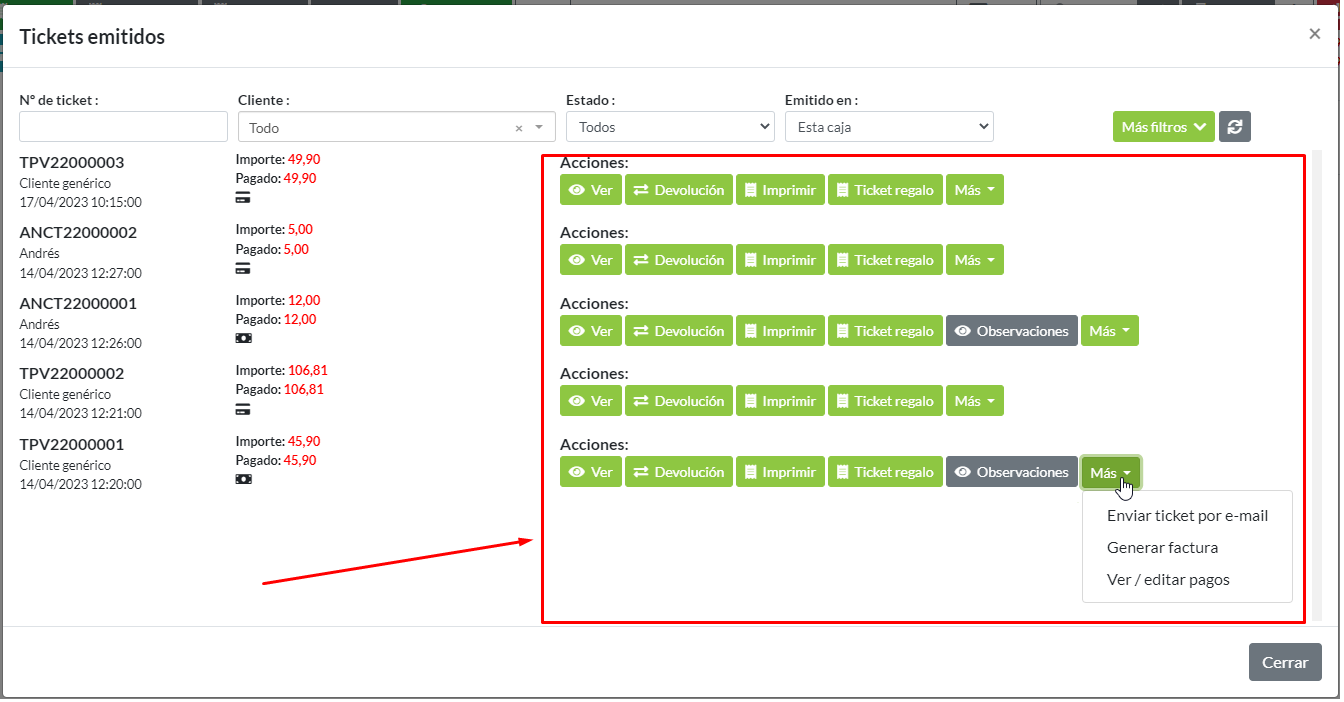
Task: Expand the Más filtros options
Action: coord(1163,127)
